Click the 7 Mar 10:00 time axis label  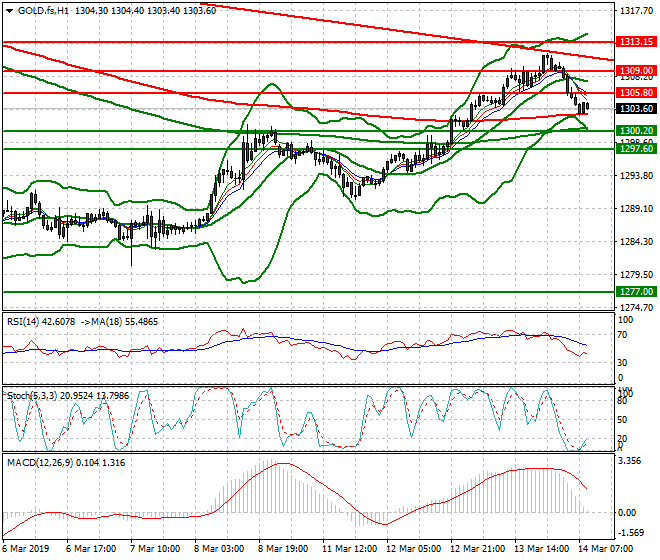coord(155,549)
